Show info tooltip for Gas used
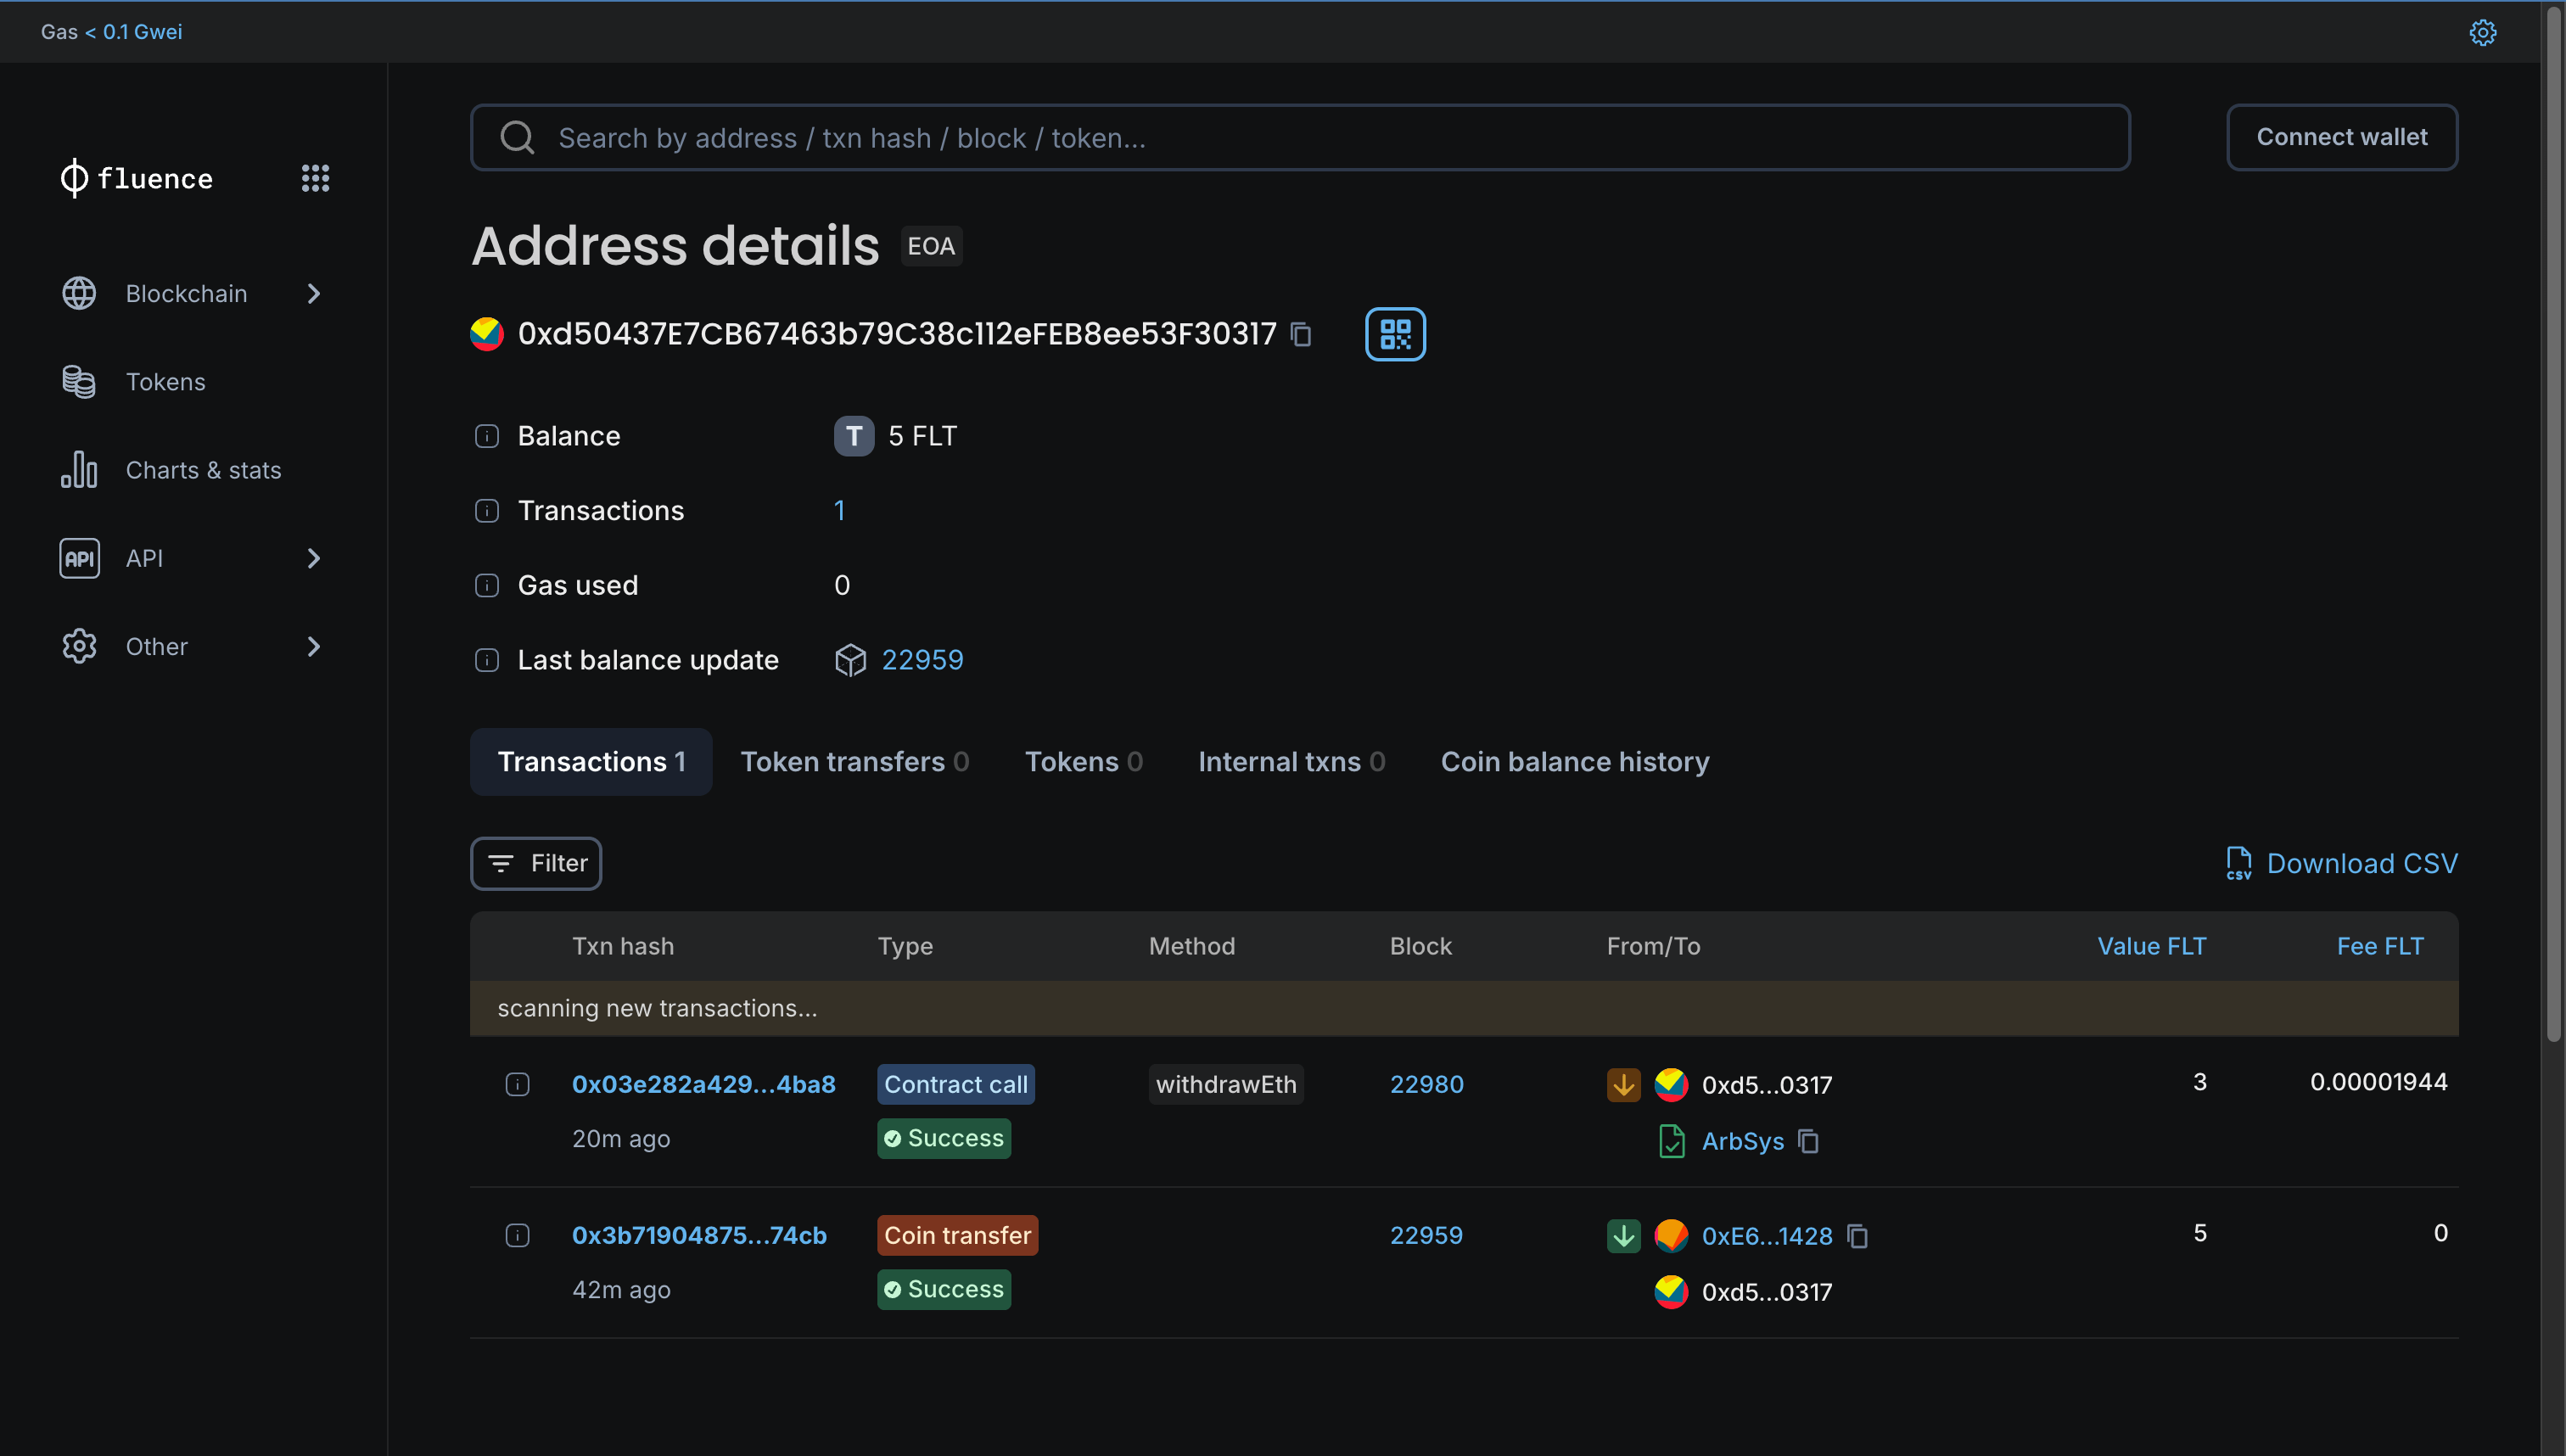2566x1456 pixels. tap(487, 585)
